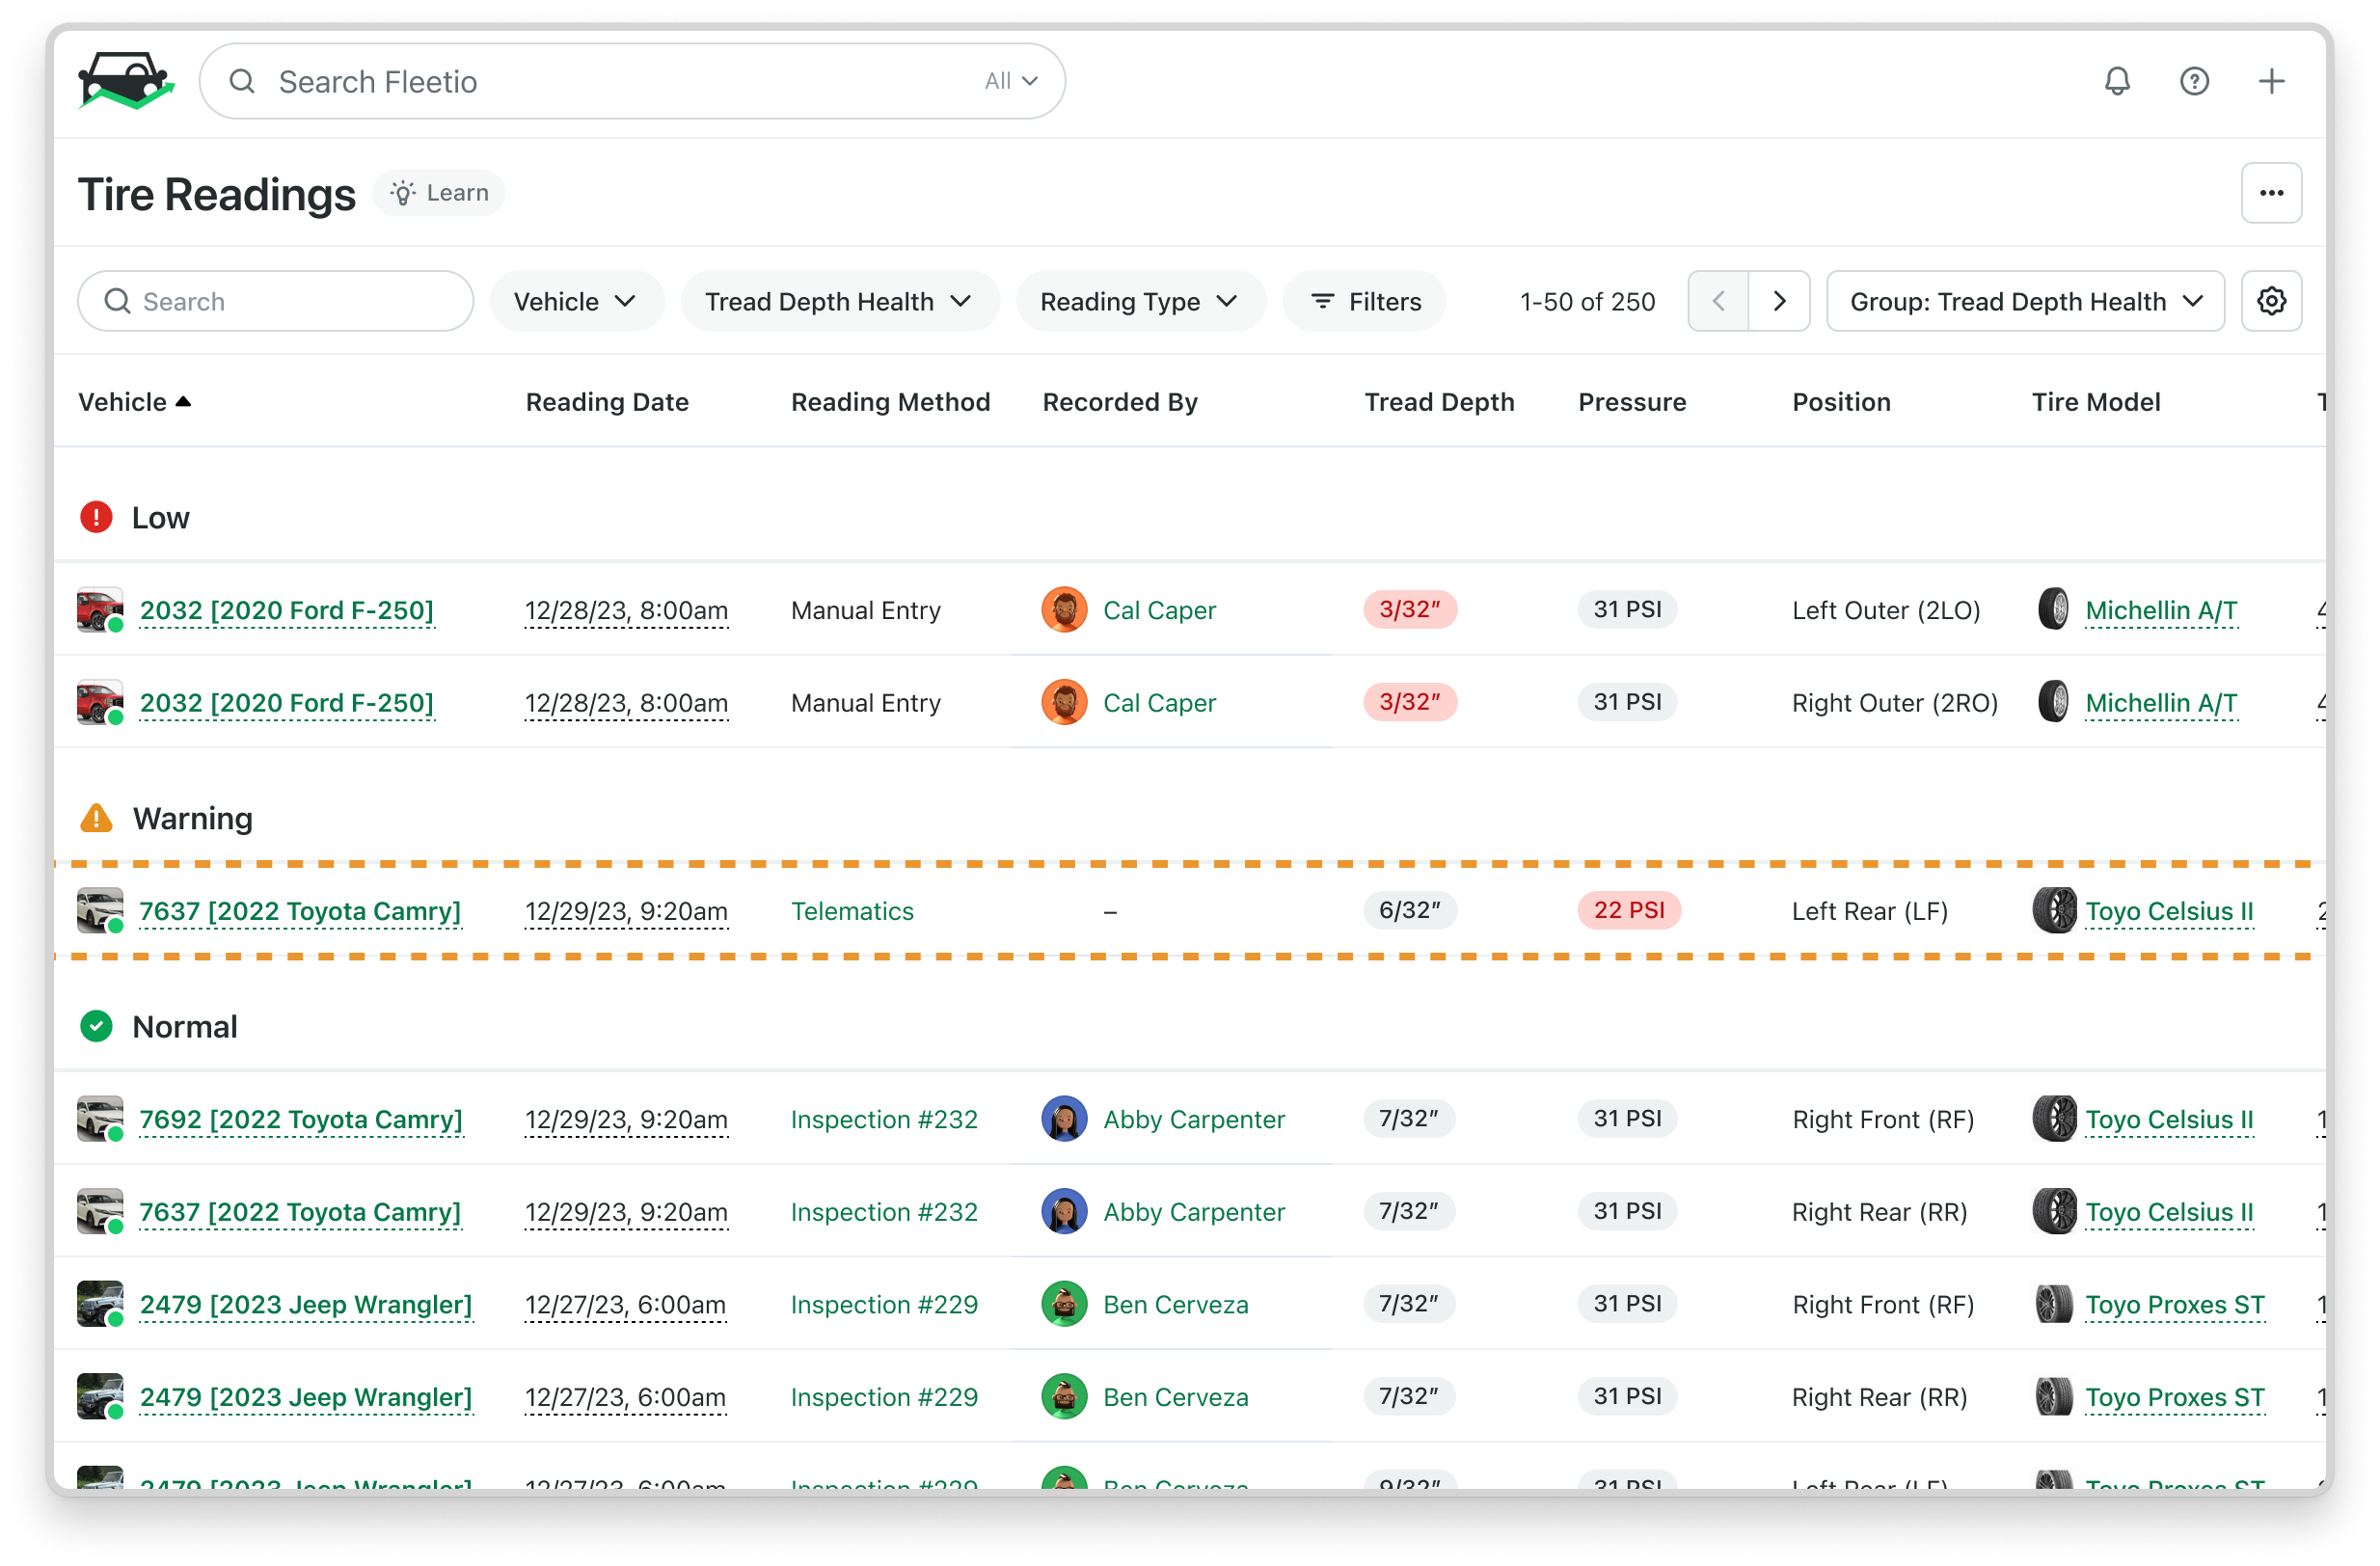Click the plus add icon
The width and height of the screenshot is (2380, 1566).
[x=2270, y=81]
